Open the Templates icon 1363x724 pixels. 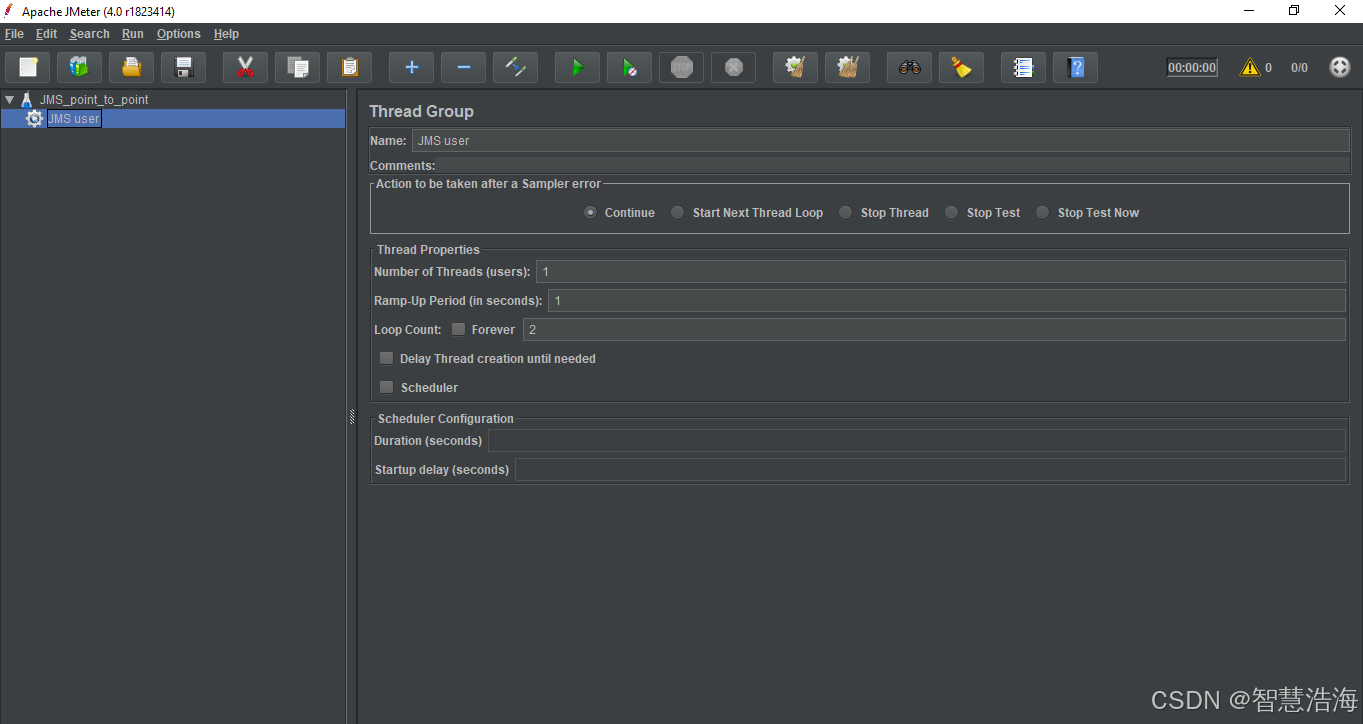coord(79,67)
